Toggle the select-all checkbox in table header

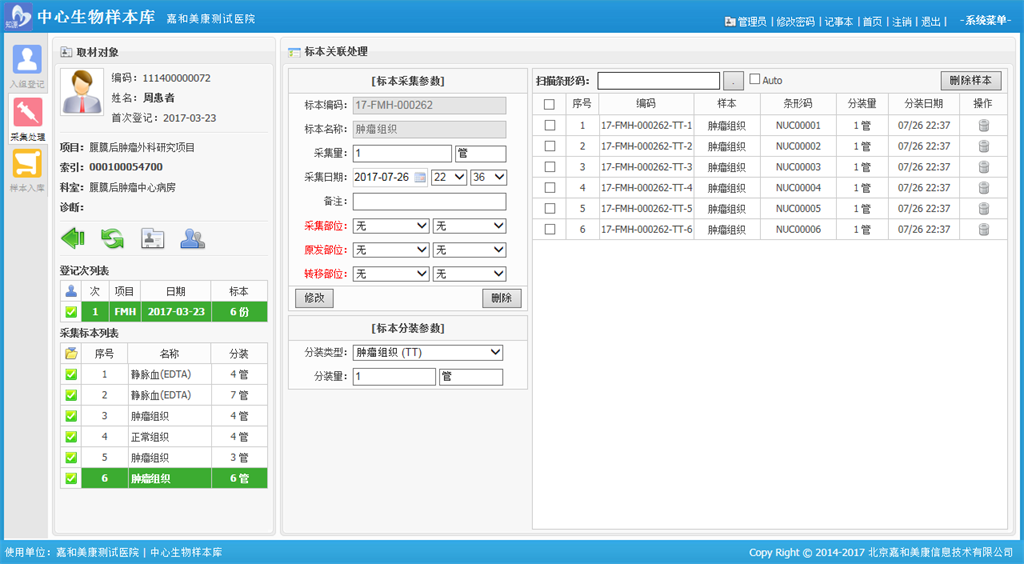(x=549, y=104)
